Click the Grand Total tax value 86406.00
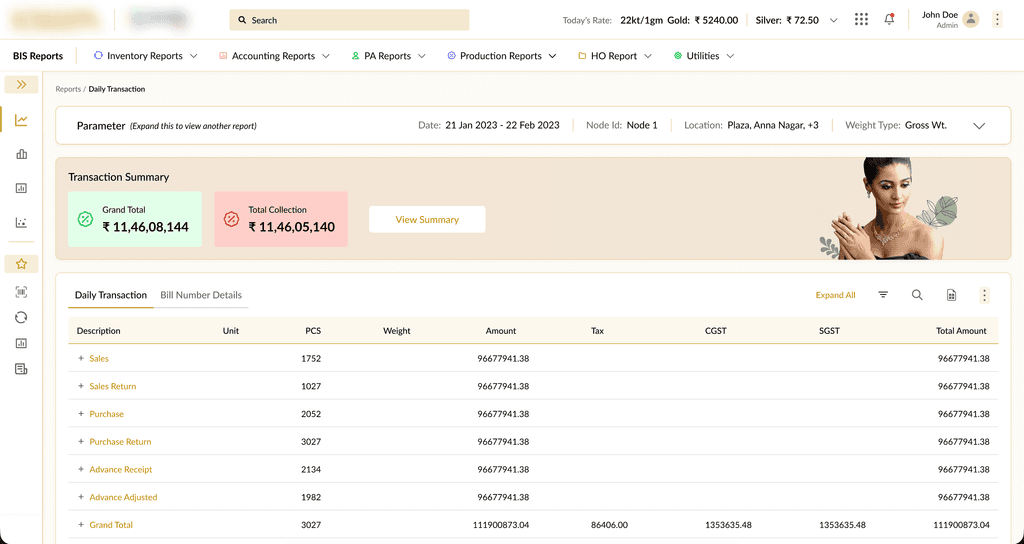Screen dimensions: 1024x544 point(609,524)
